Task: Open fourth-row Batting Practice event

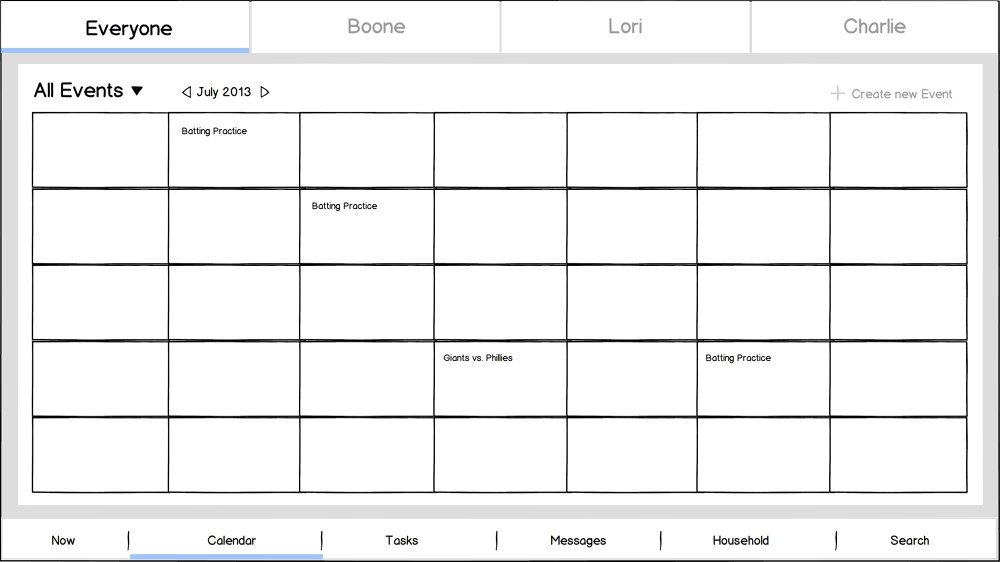Action: [738, 358]
